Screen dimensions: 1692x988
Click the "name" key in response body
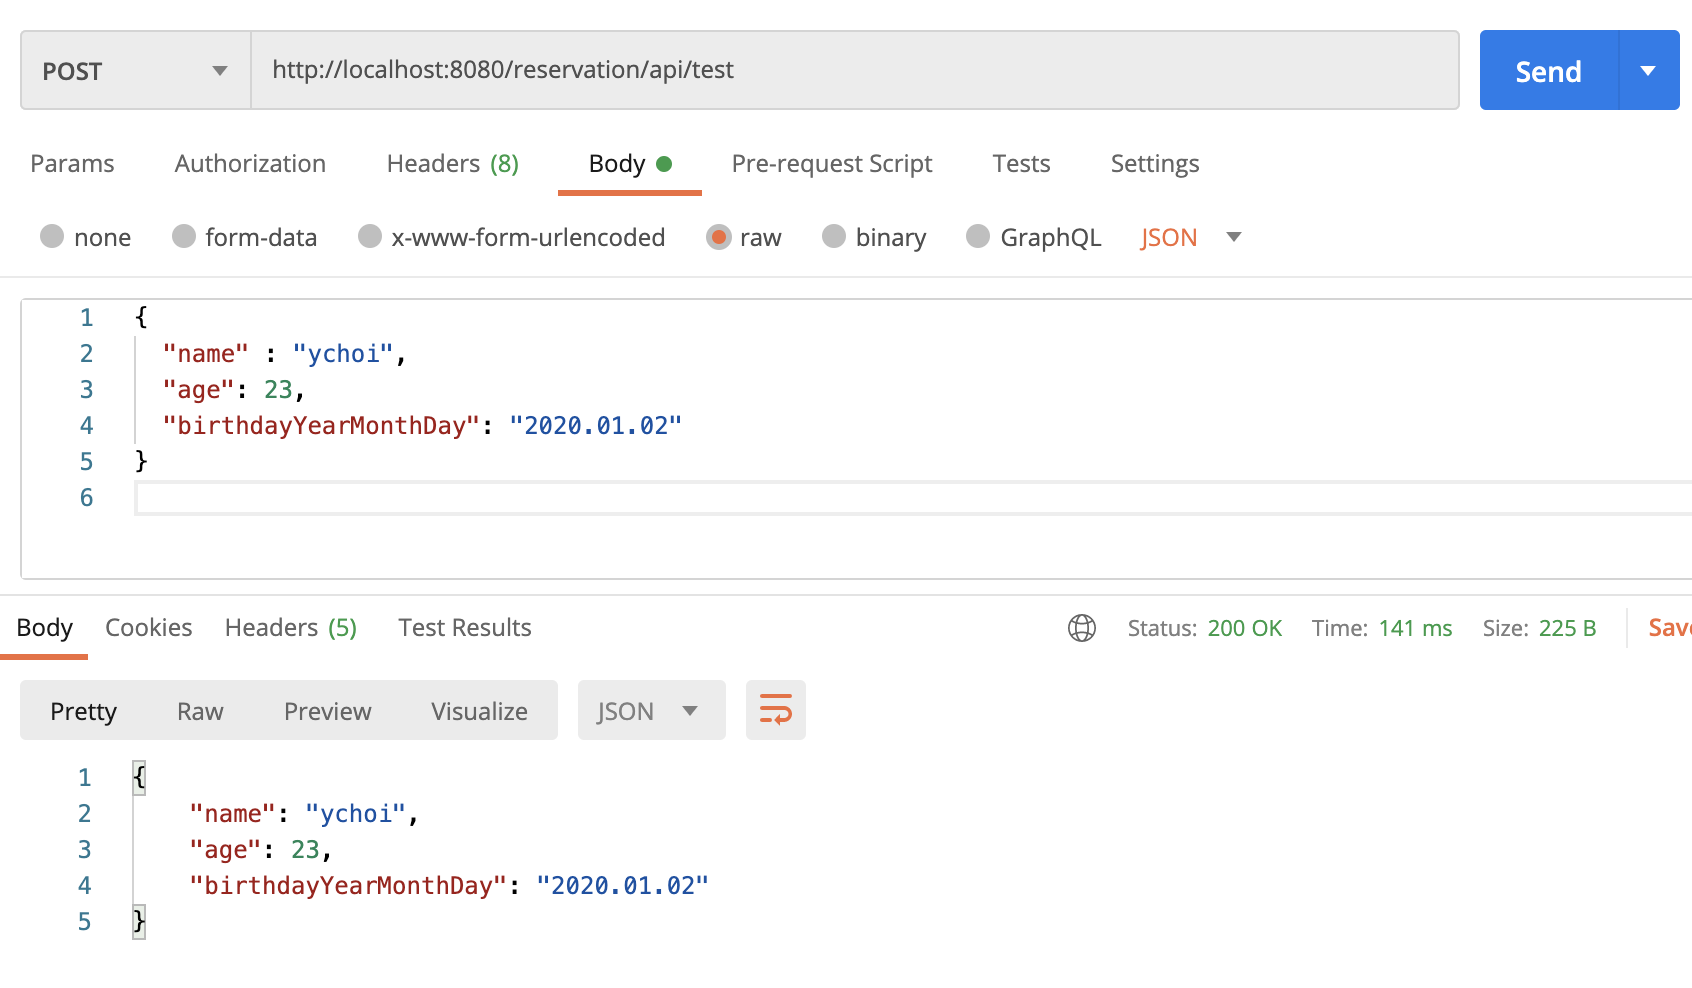tap(233, 814)
